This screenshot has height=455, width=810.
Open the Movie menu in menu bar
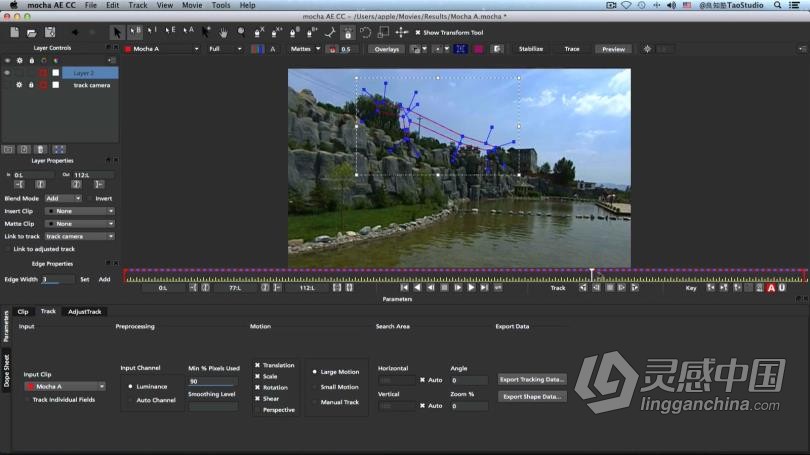[192, 5]
